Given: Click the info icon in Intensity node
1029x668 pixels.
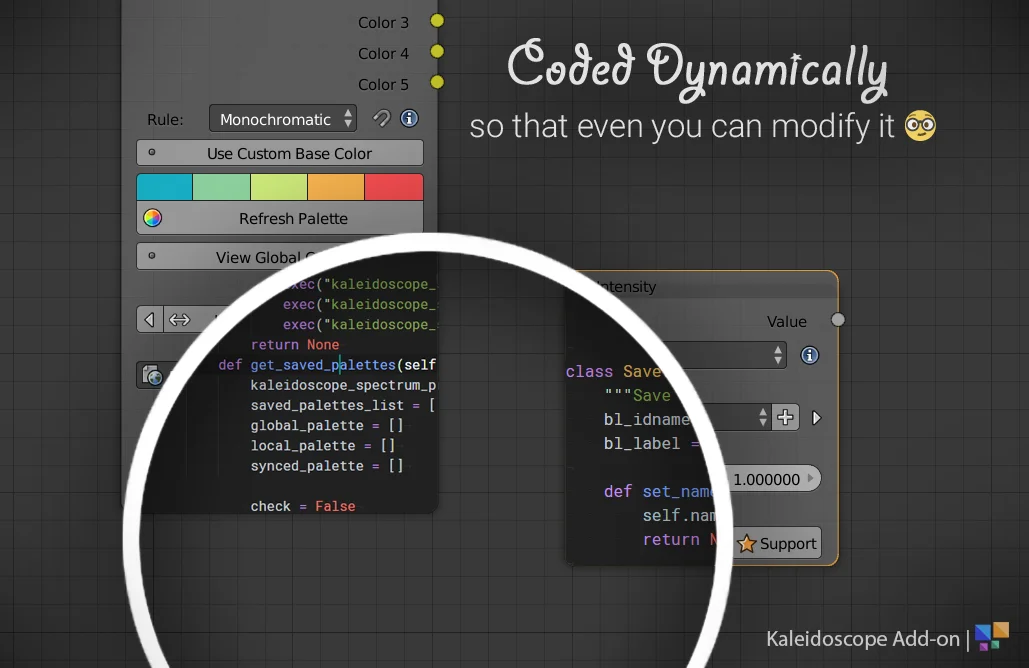Looking at the screenshot, I should pos(809,355).
